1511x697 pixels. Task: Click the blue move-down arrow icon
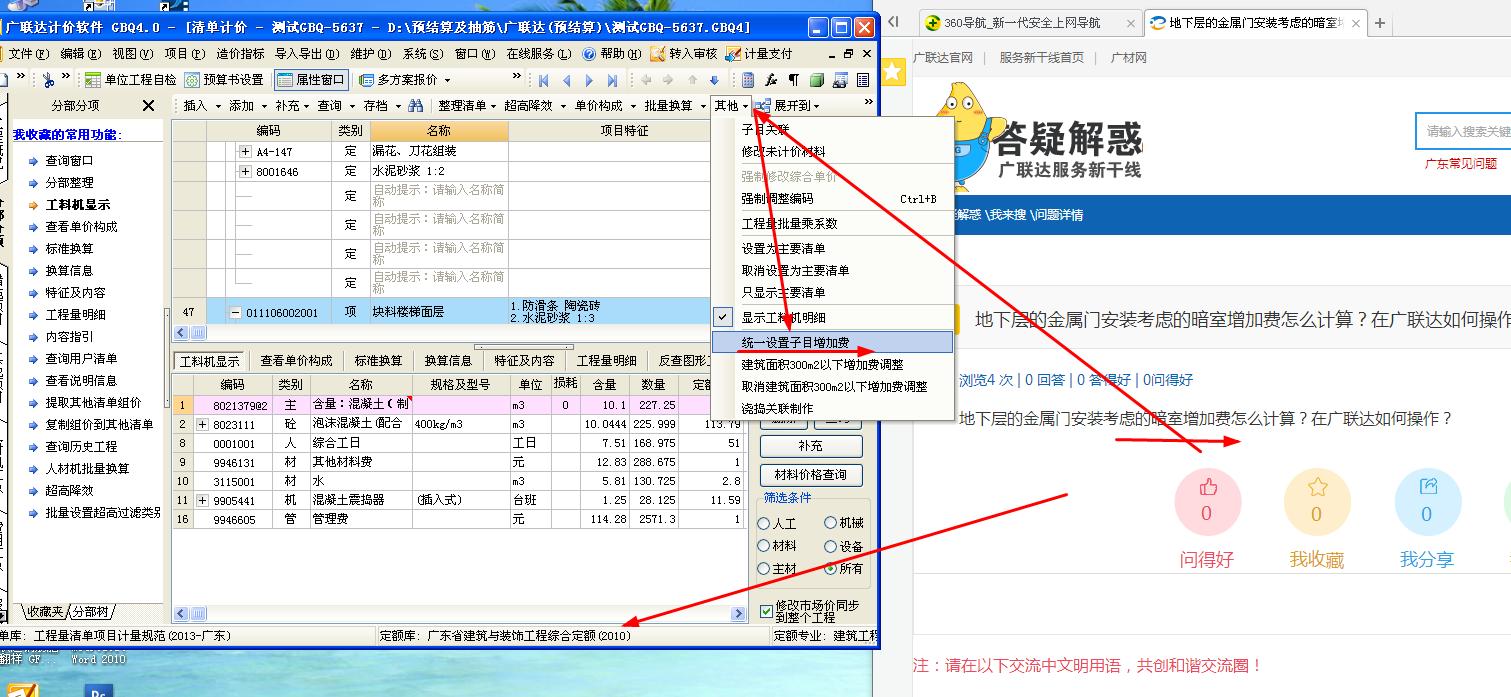click(x=714, y=80)
